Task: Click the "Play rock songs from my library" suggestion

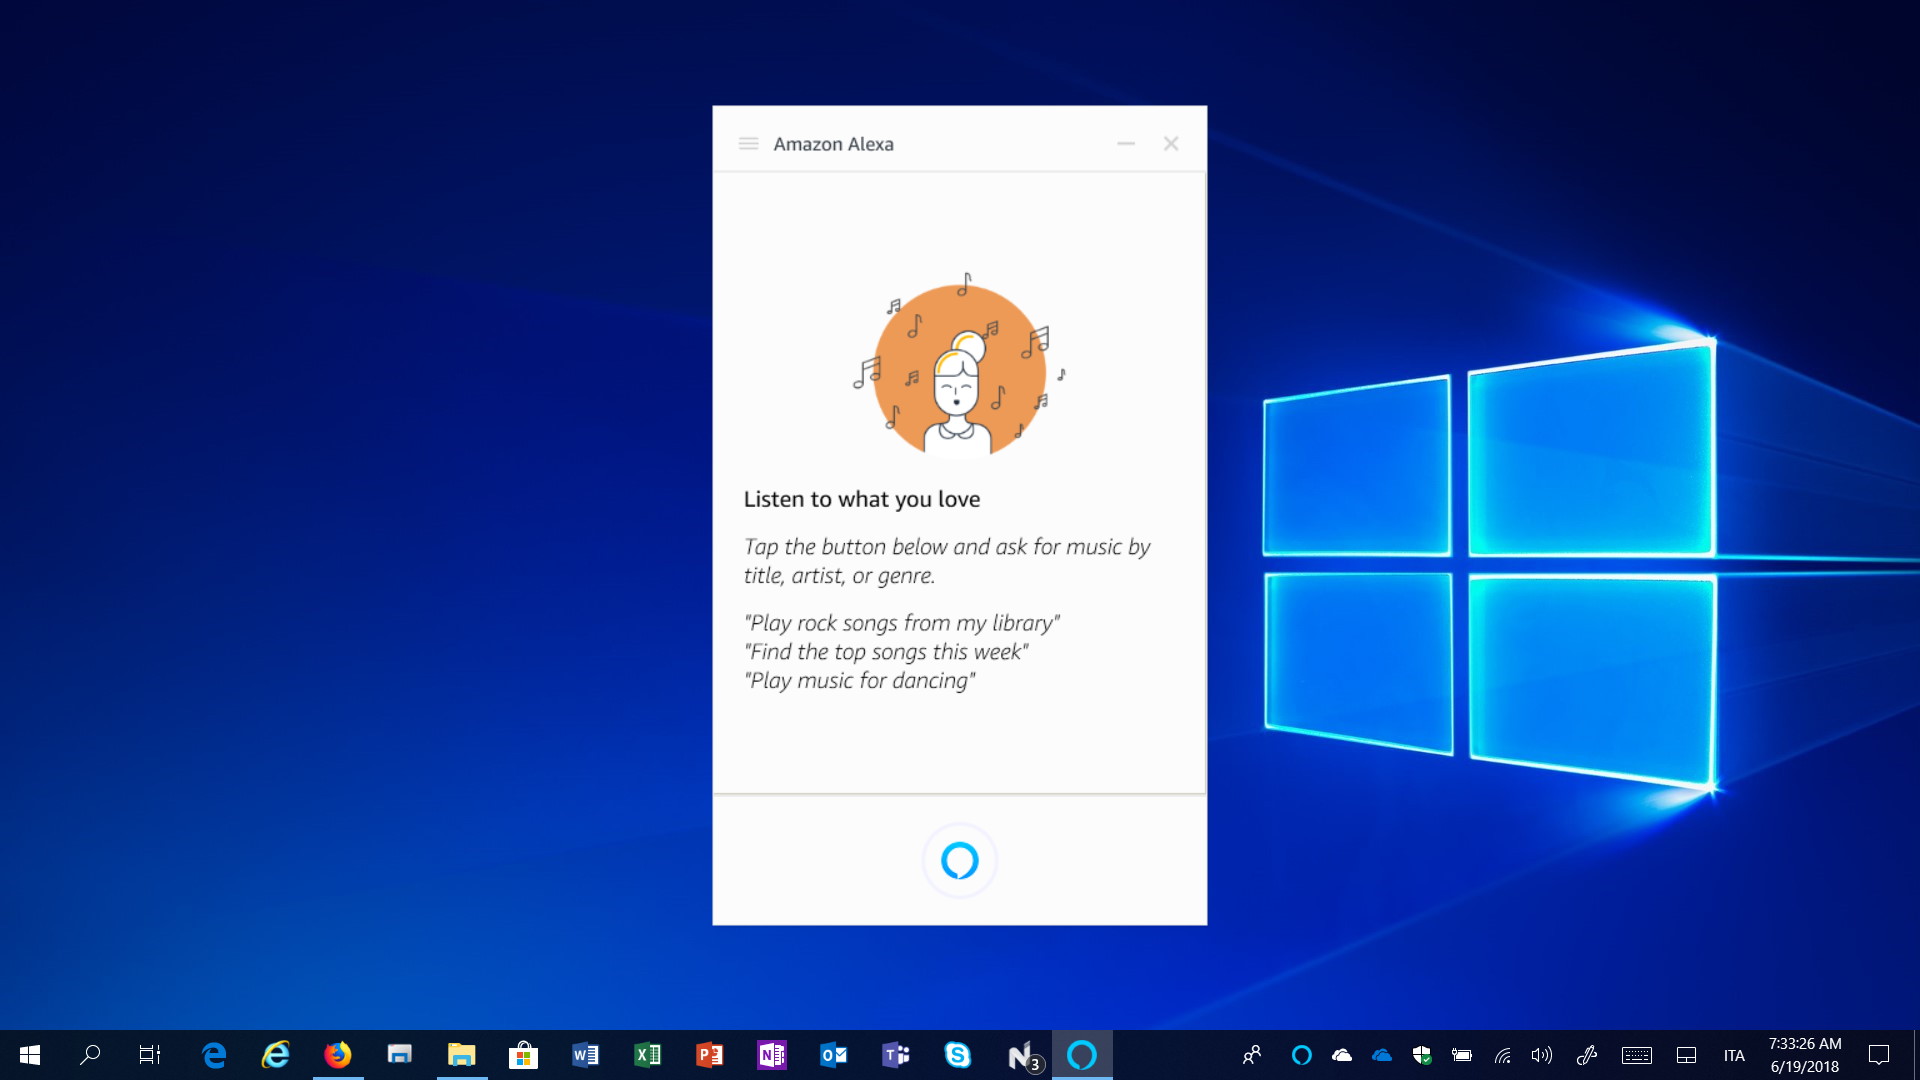Action: (x=901, y=623)
